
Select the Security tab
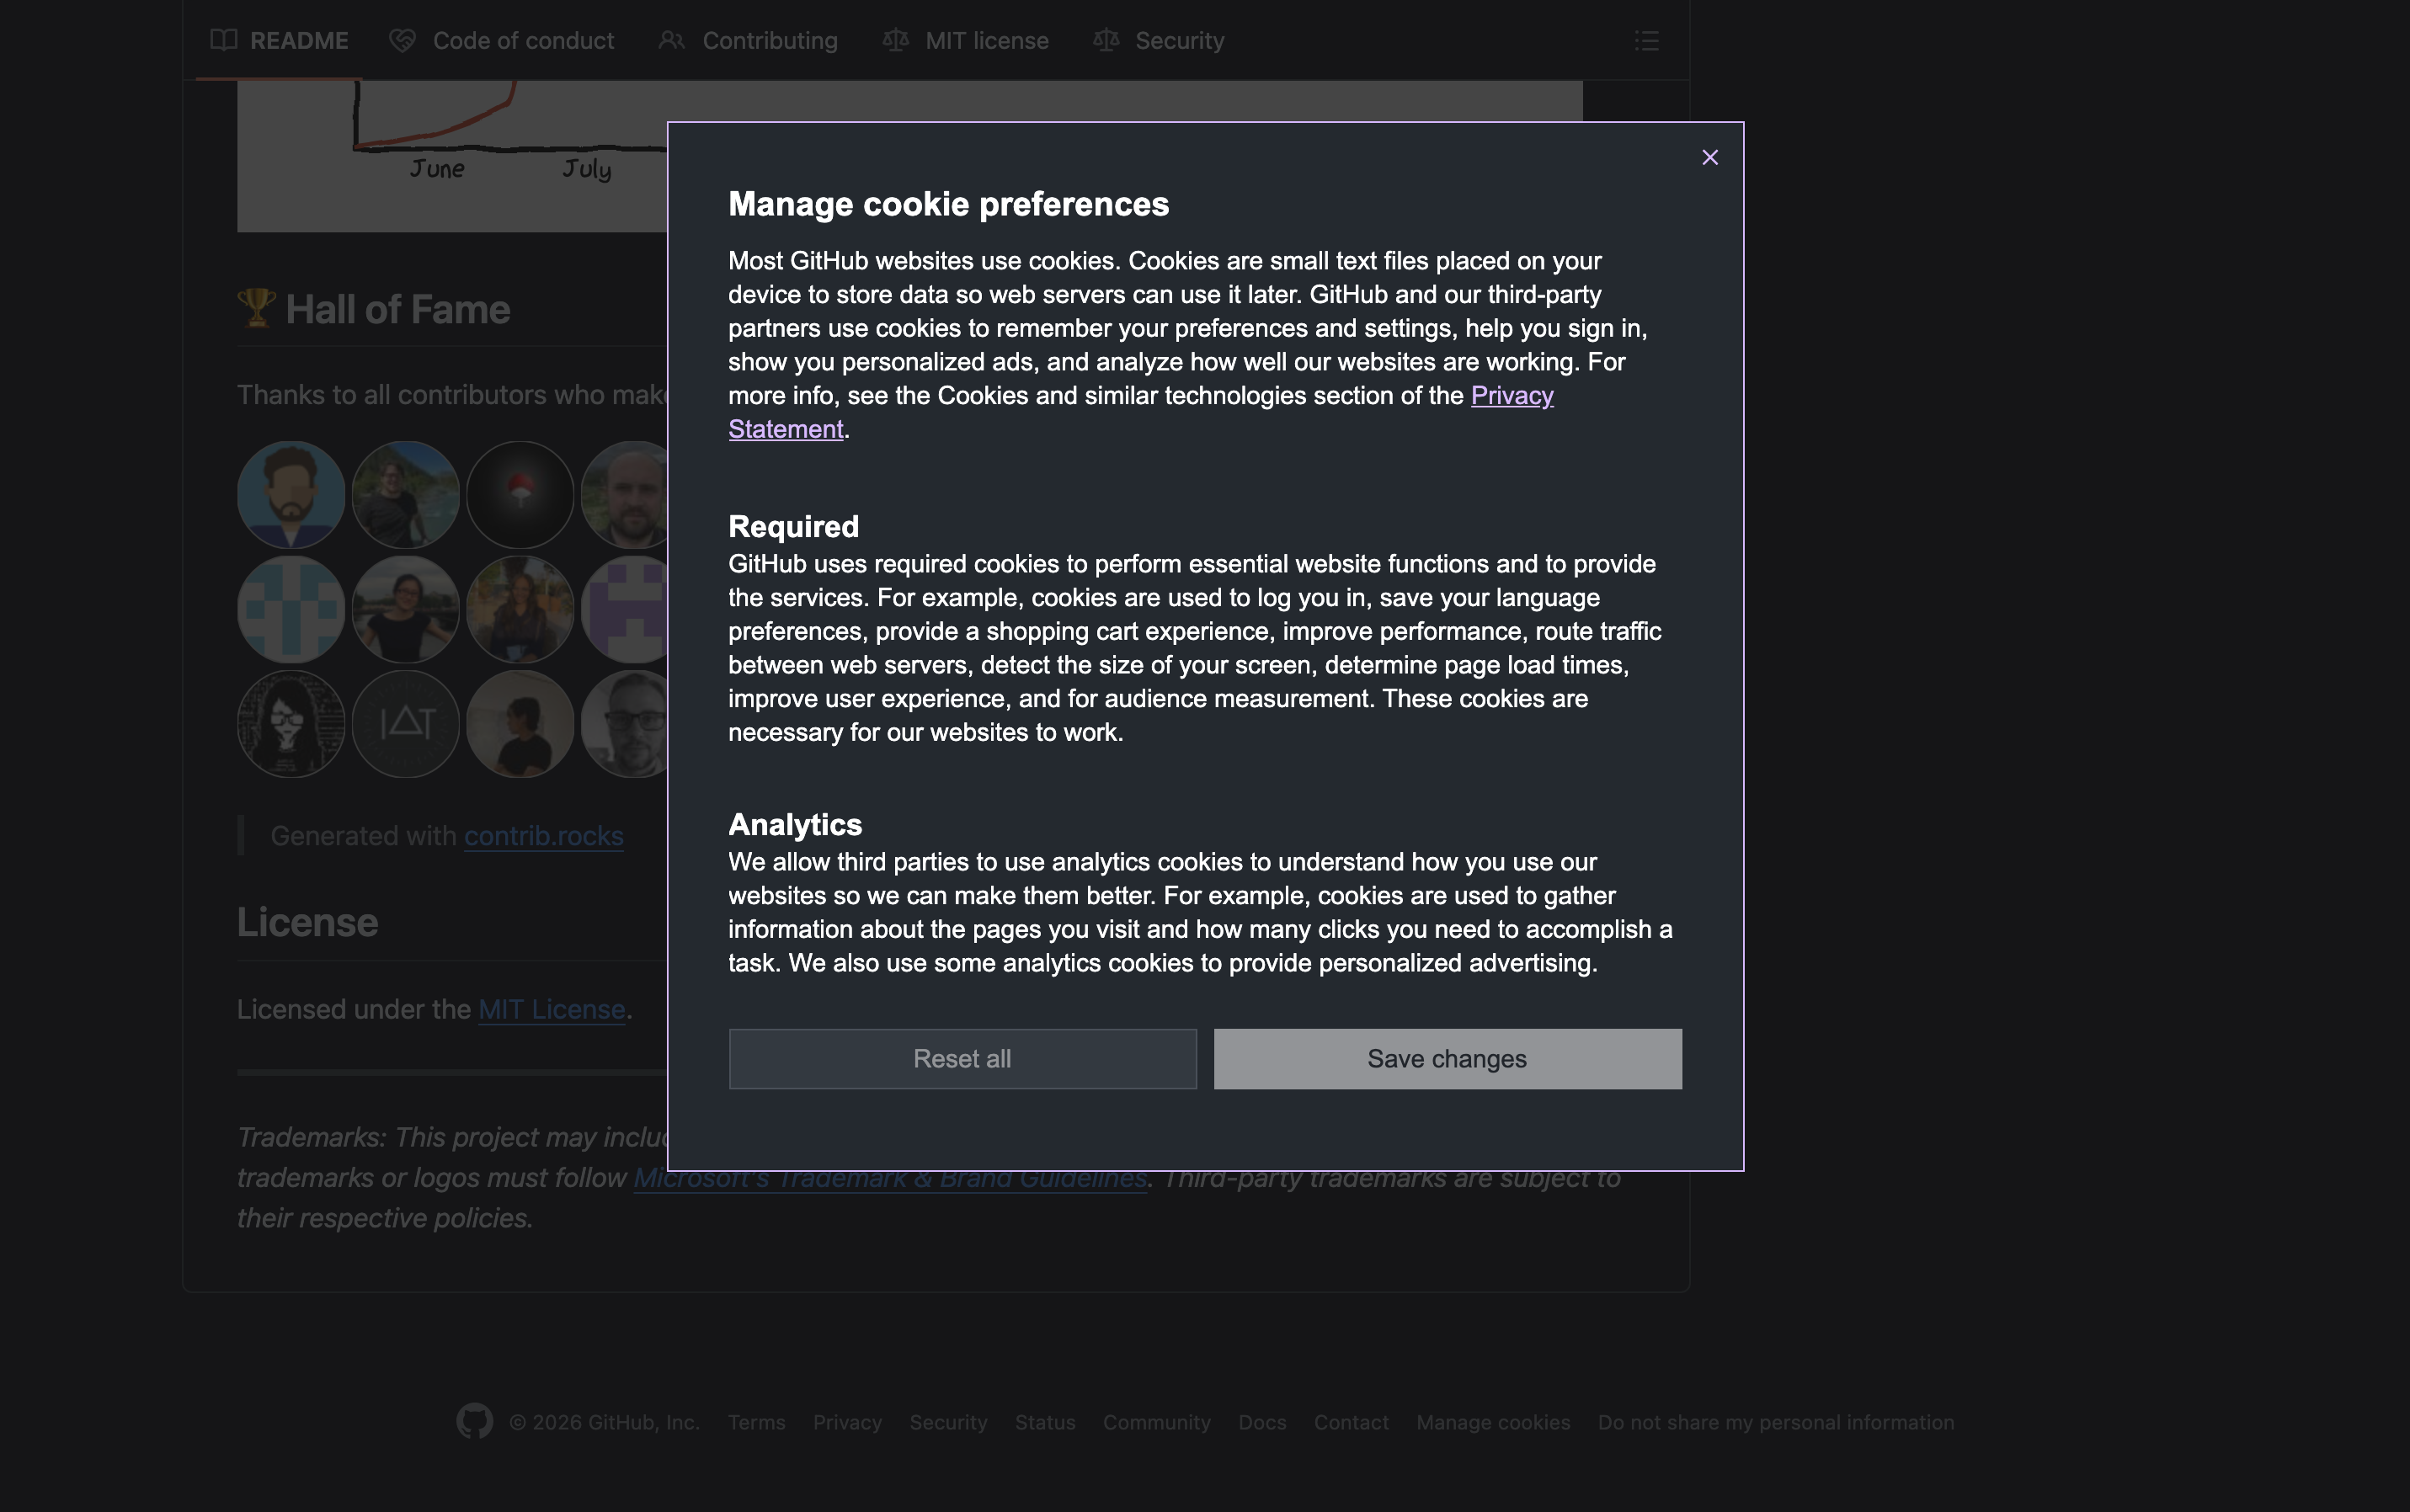1179,41
